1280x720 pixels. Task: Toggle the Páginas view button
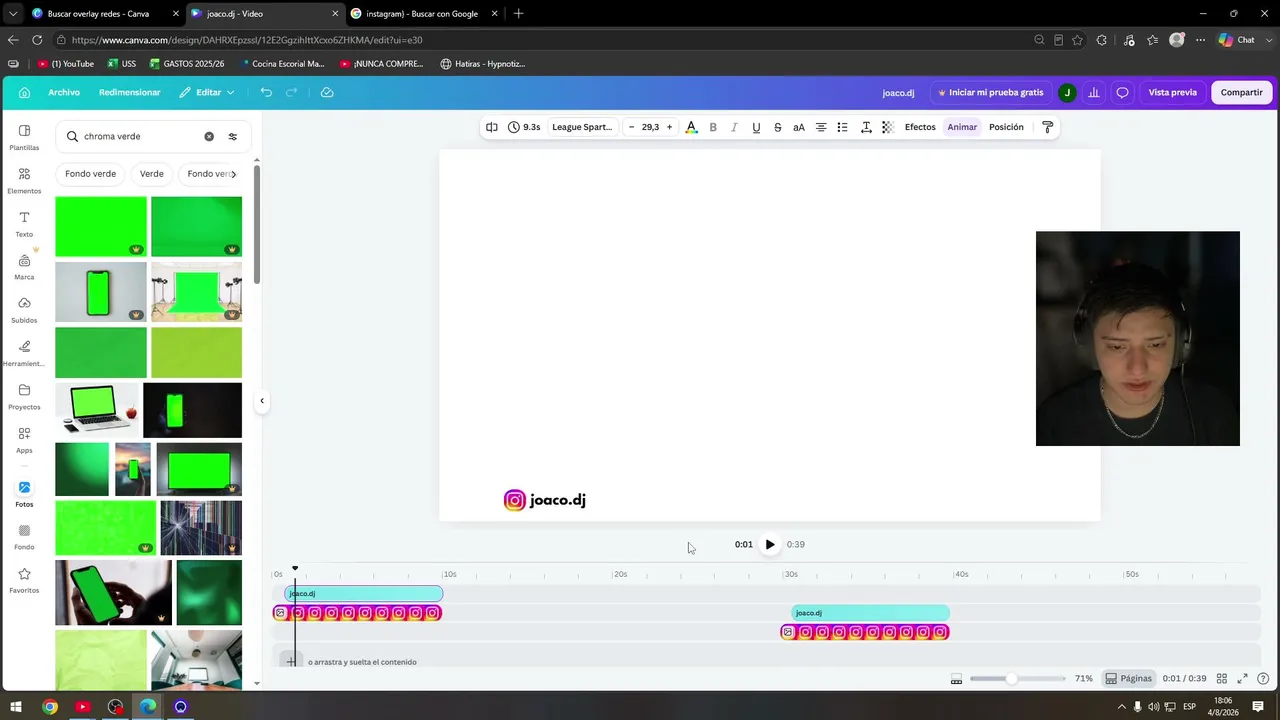(x=1128, y=679)
